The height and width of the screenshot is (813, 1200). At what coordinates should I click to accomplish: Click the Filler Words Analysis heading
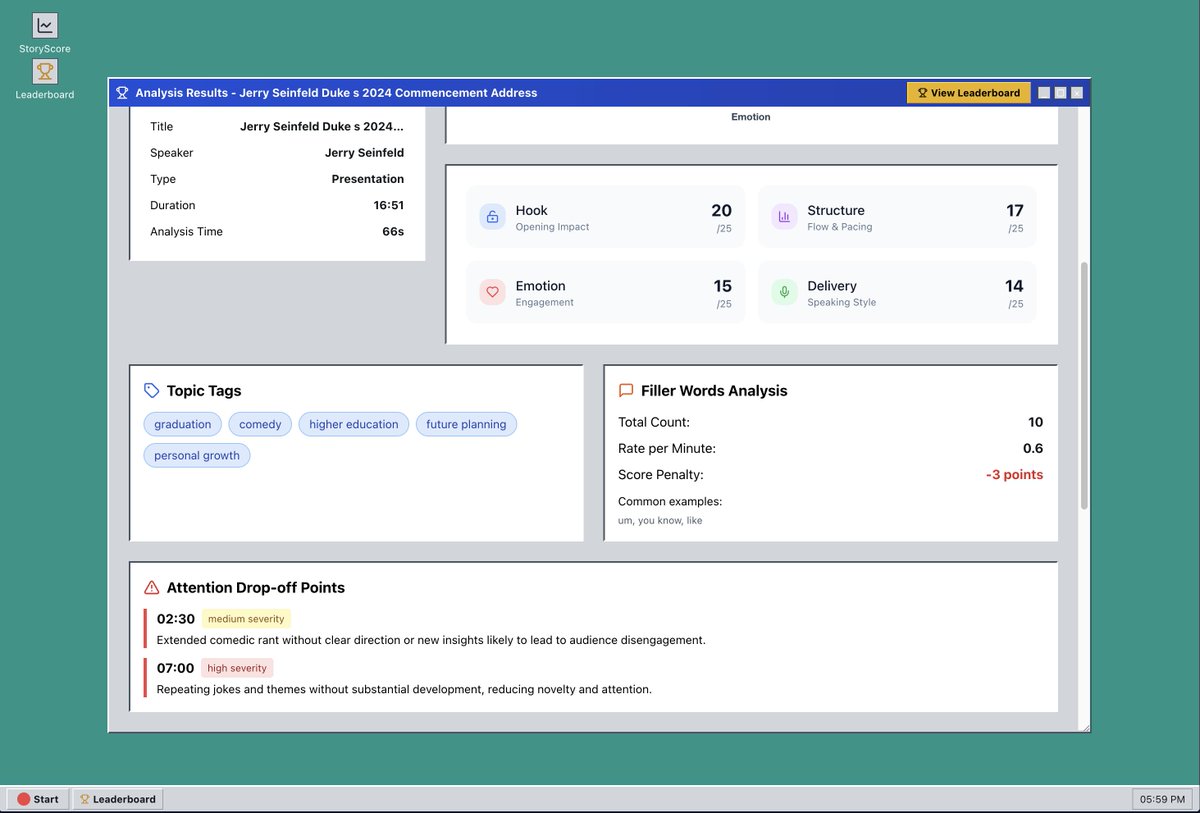pyautogui.click(x=714, y=391)
